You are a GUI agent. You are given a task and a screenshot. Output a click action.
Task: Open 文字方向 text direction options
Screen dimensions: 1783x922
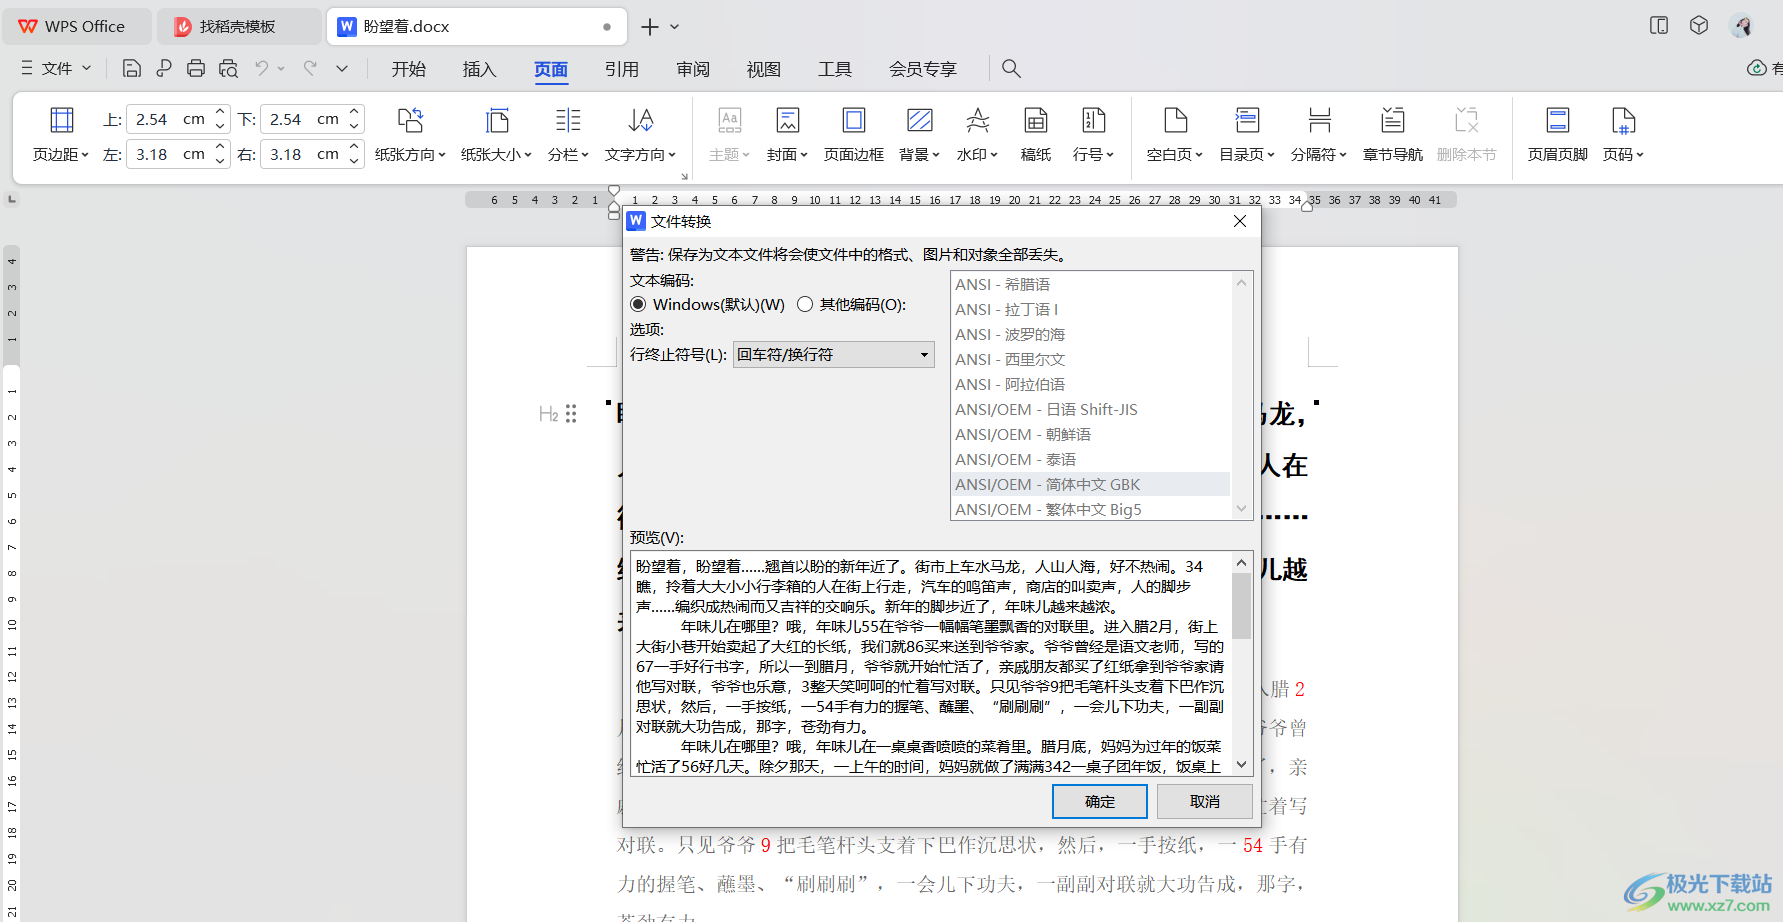tap(640, 134)
